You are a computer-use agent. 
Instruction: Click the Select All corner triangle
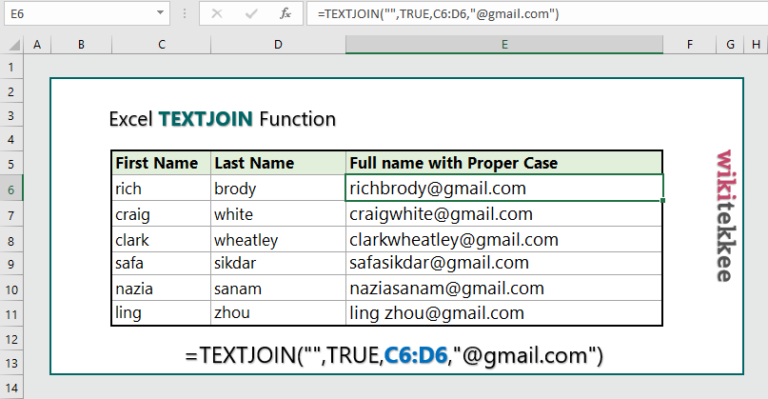pyautogui.click(x=14, y=45)
